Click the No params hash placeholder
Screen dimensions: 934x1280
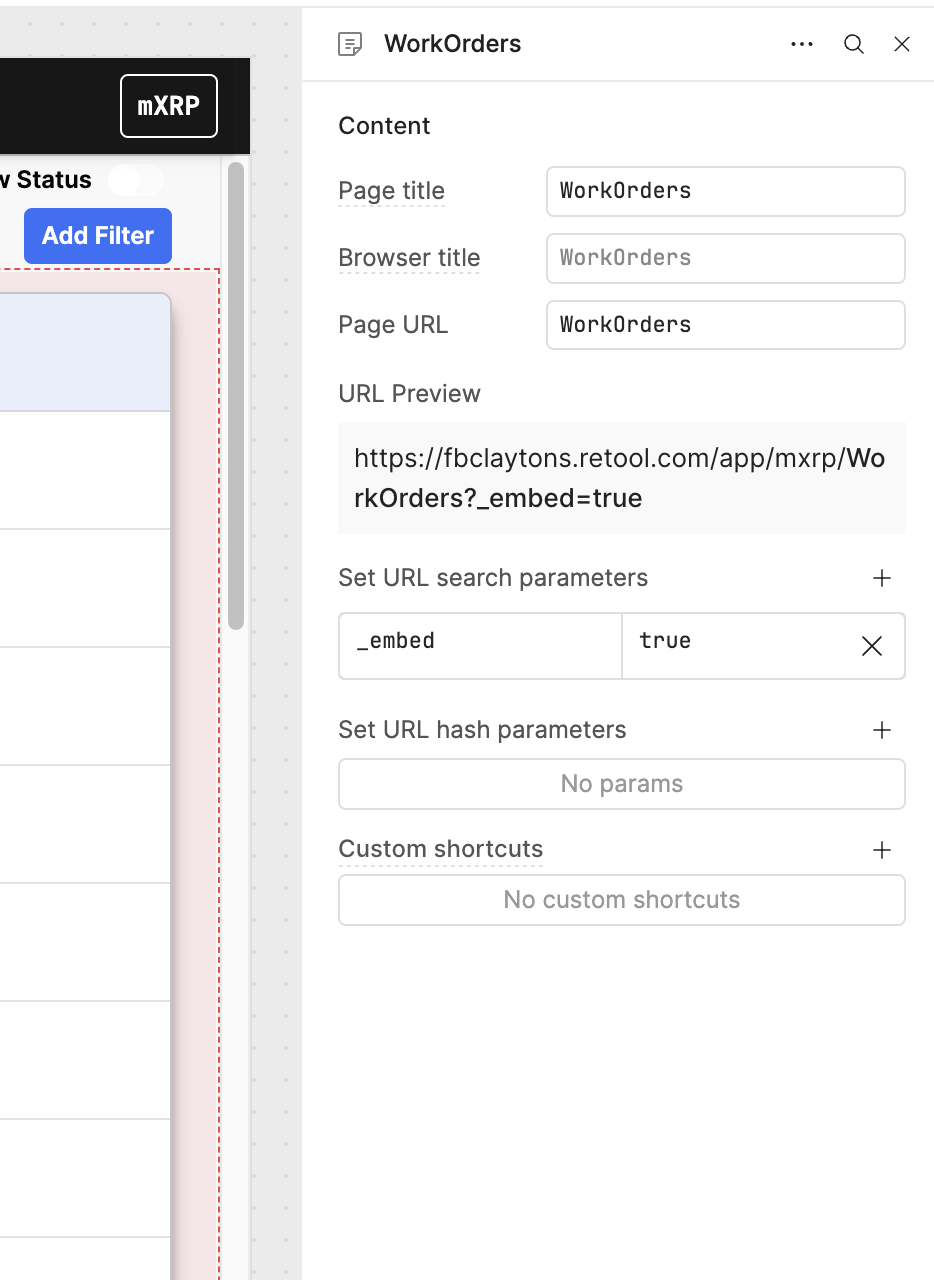pyautogui.click(x=621, y=784)
